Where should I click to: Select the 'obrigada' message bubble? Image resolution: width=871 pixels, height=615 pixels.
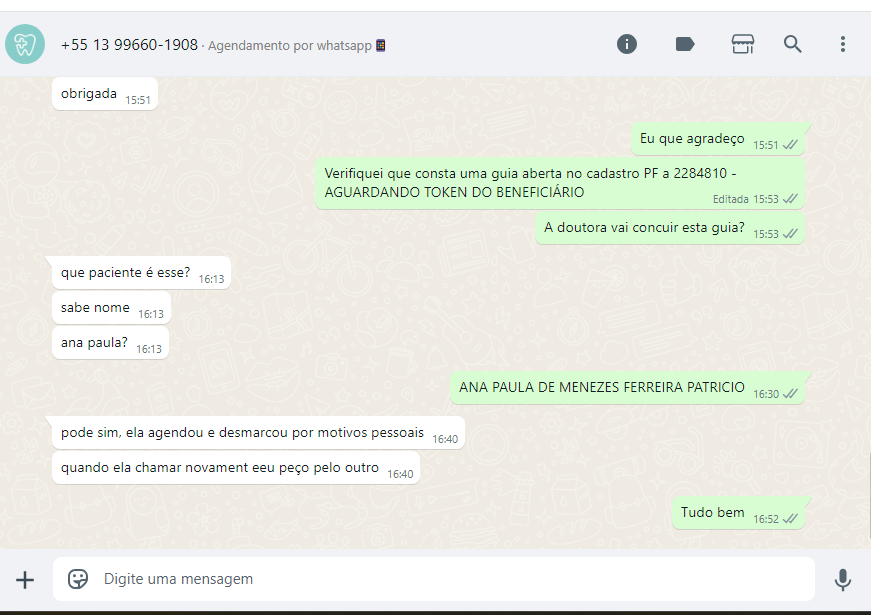pos(105,94)
